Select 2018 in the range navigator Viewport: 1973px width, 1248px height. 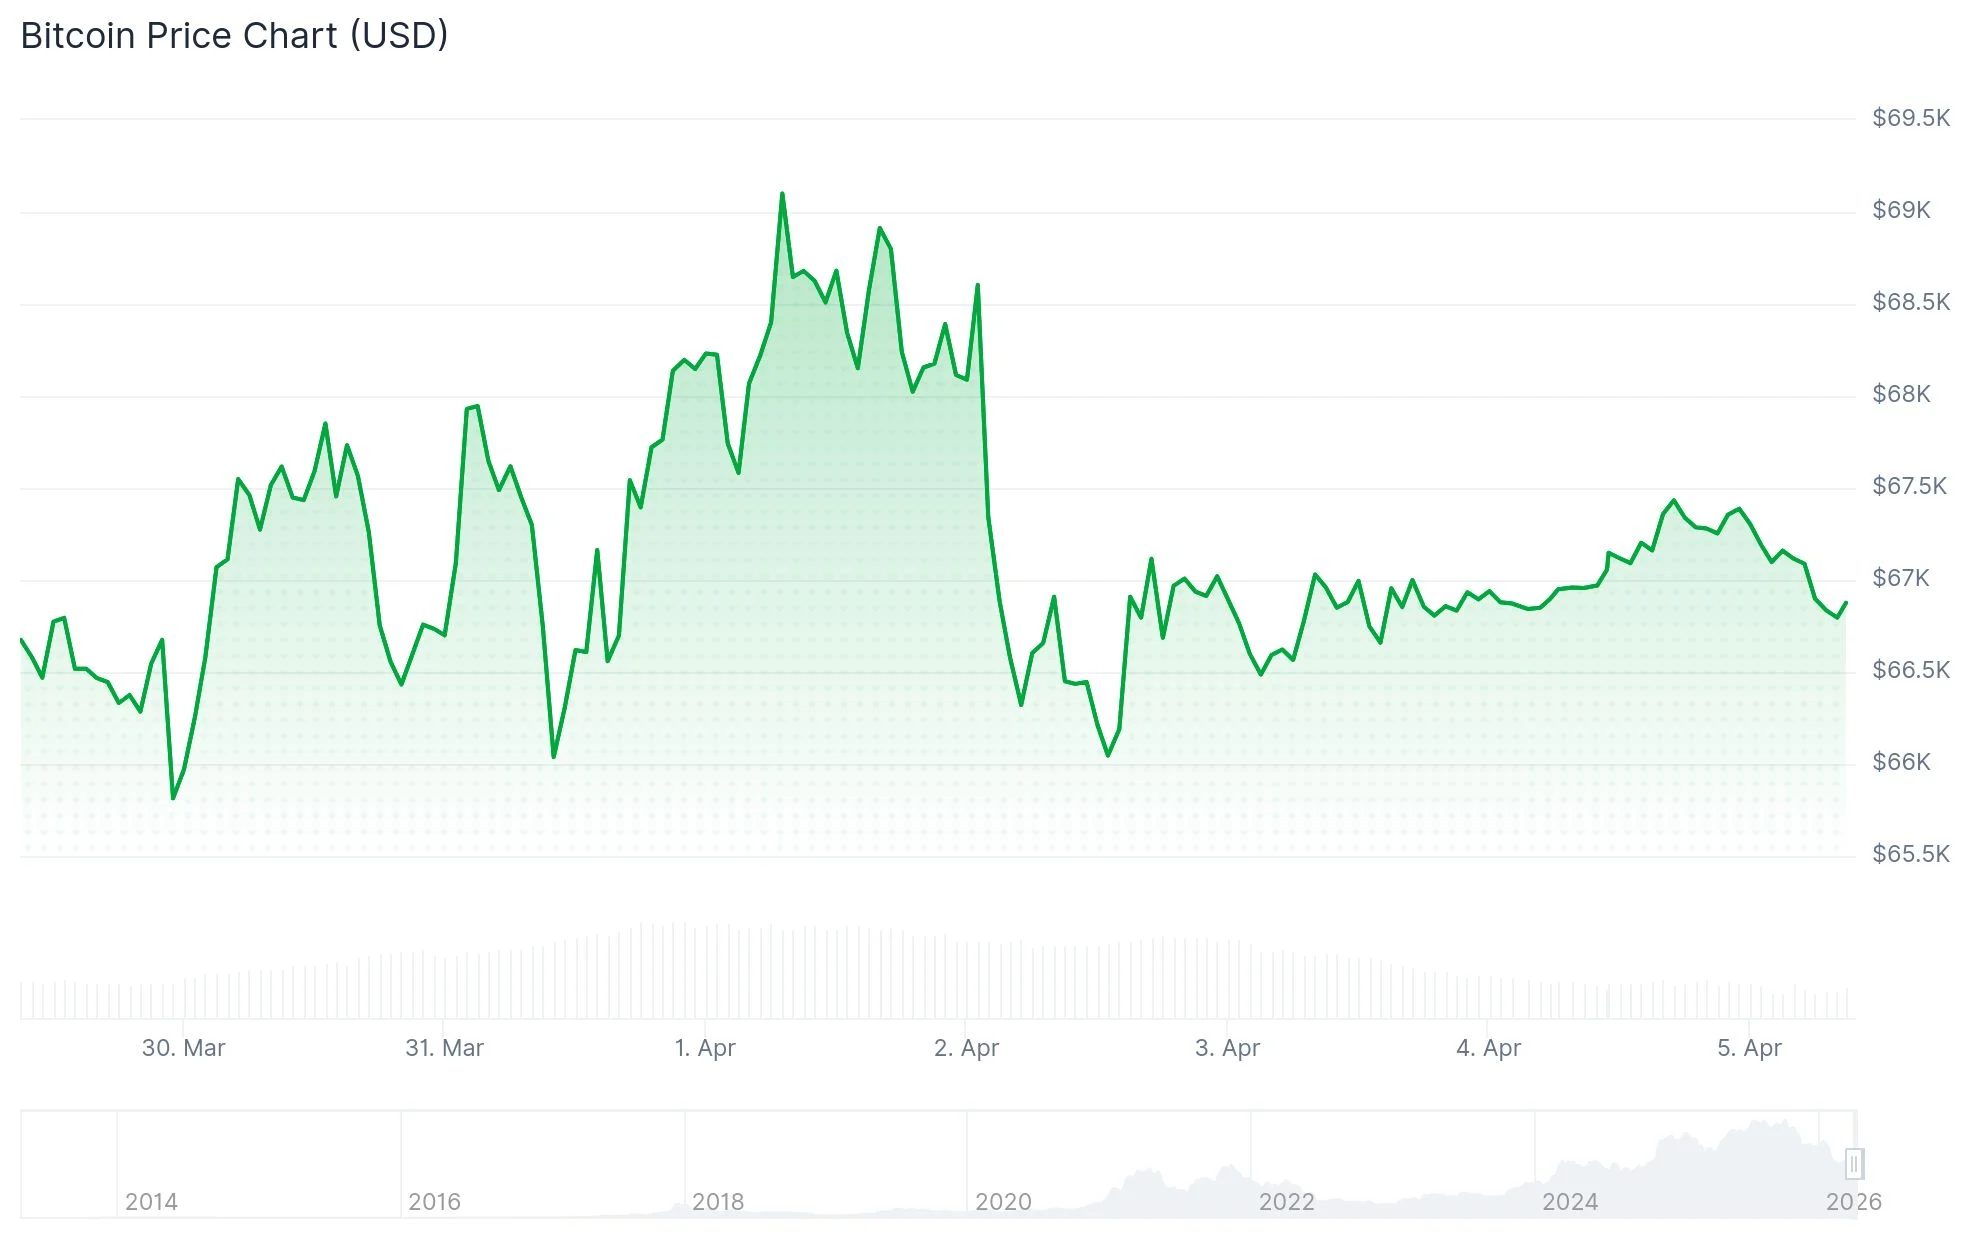coord(718,1202)
